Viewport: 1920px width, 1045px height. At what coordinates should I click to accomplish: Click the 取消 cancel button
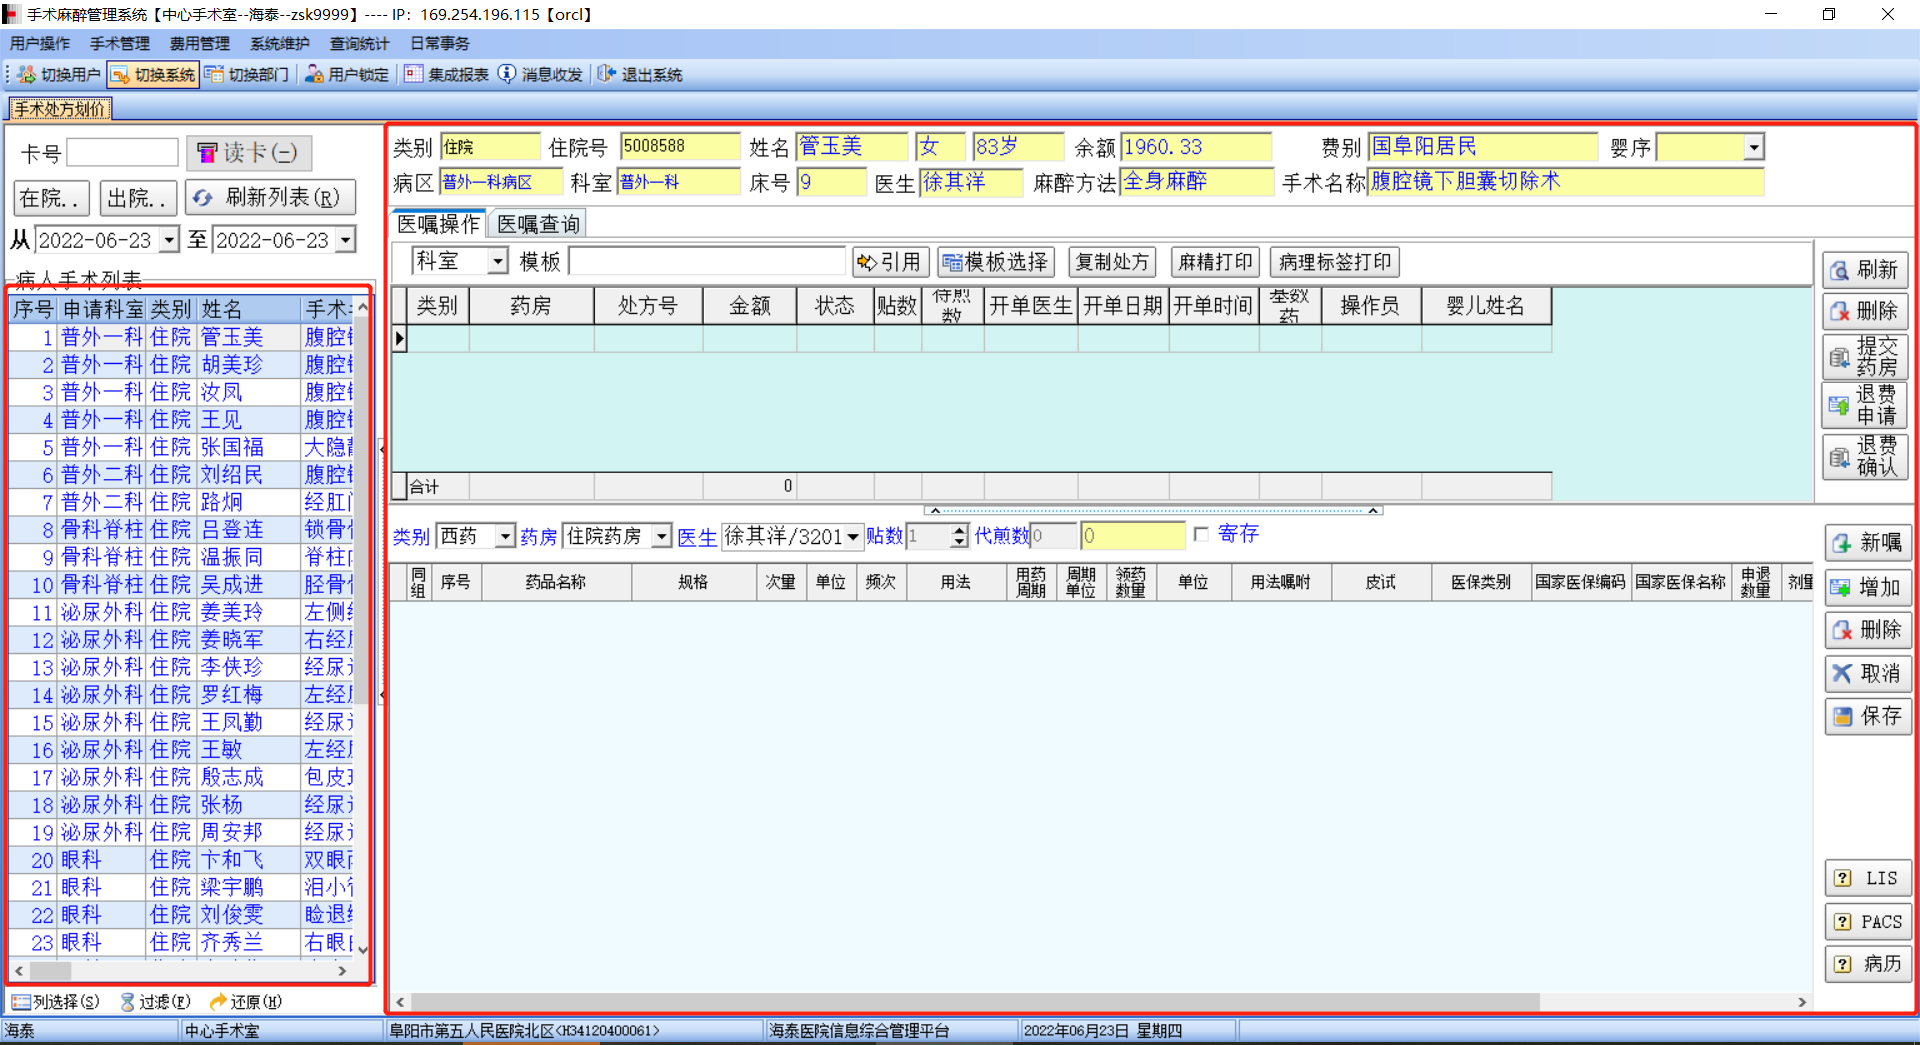1868,674
